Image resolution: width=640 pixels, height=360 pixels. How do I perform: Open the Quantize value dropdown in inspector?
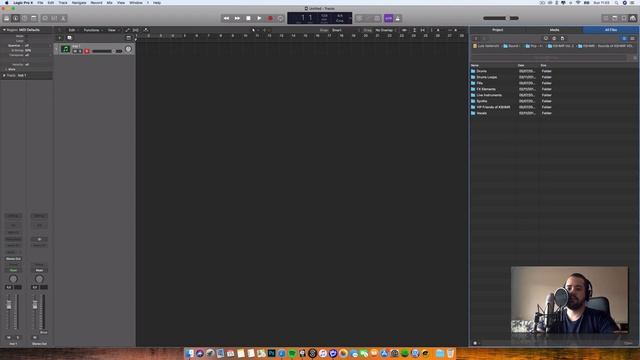click(27, 46)
